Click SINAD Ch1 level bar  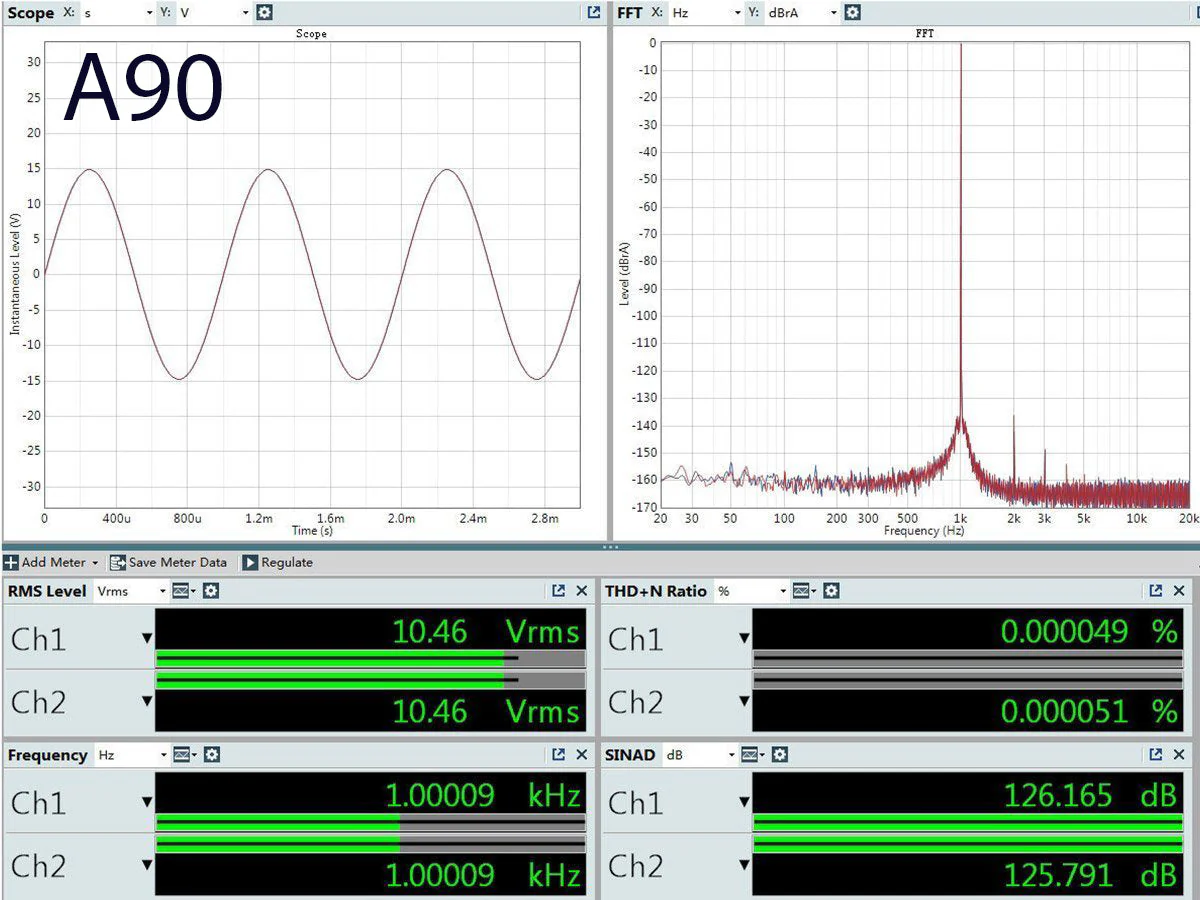967,823
